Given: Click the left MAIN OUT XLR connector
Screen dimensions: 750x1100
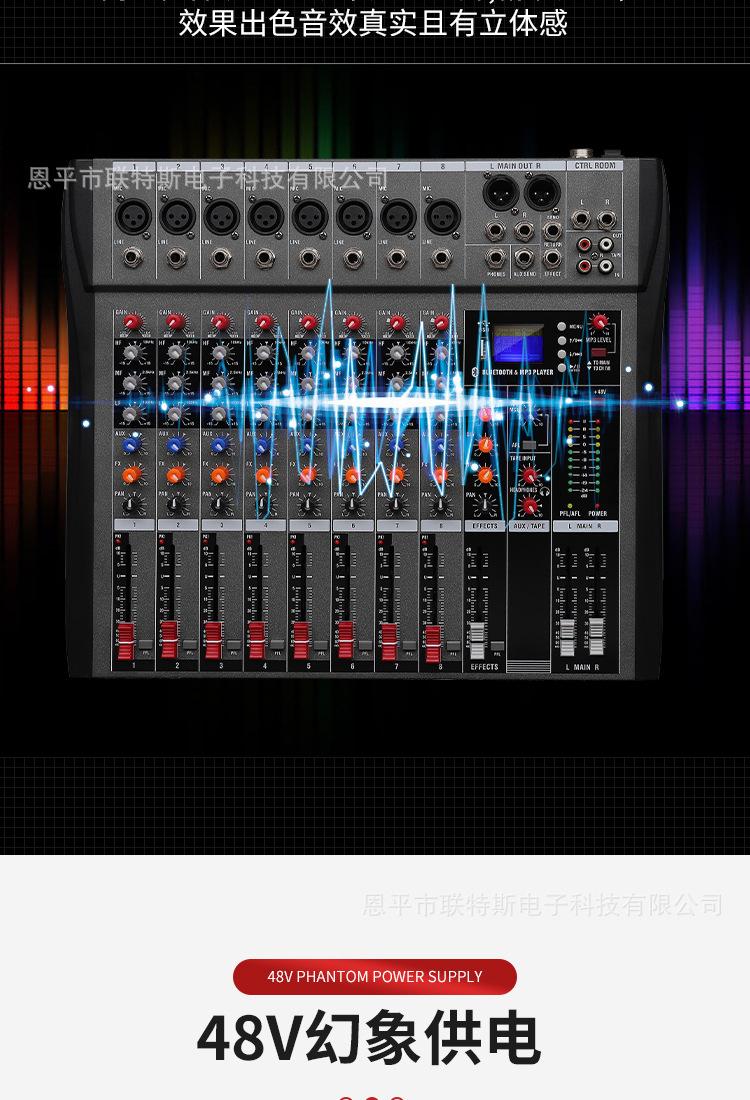Looking at the screenshot, I should (x=499, y=192).
